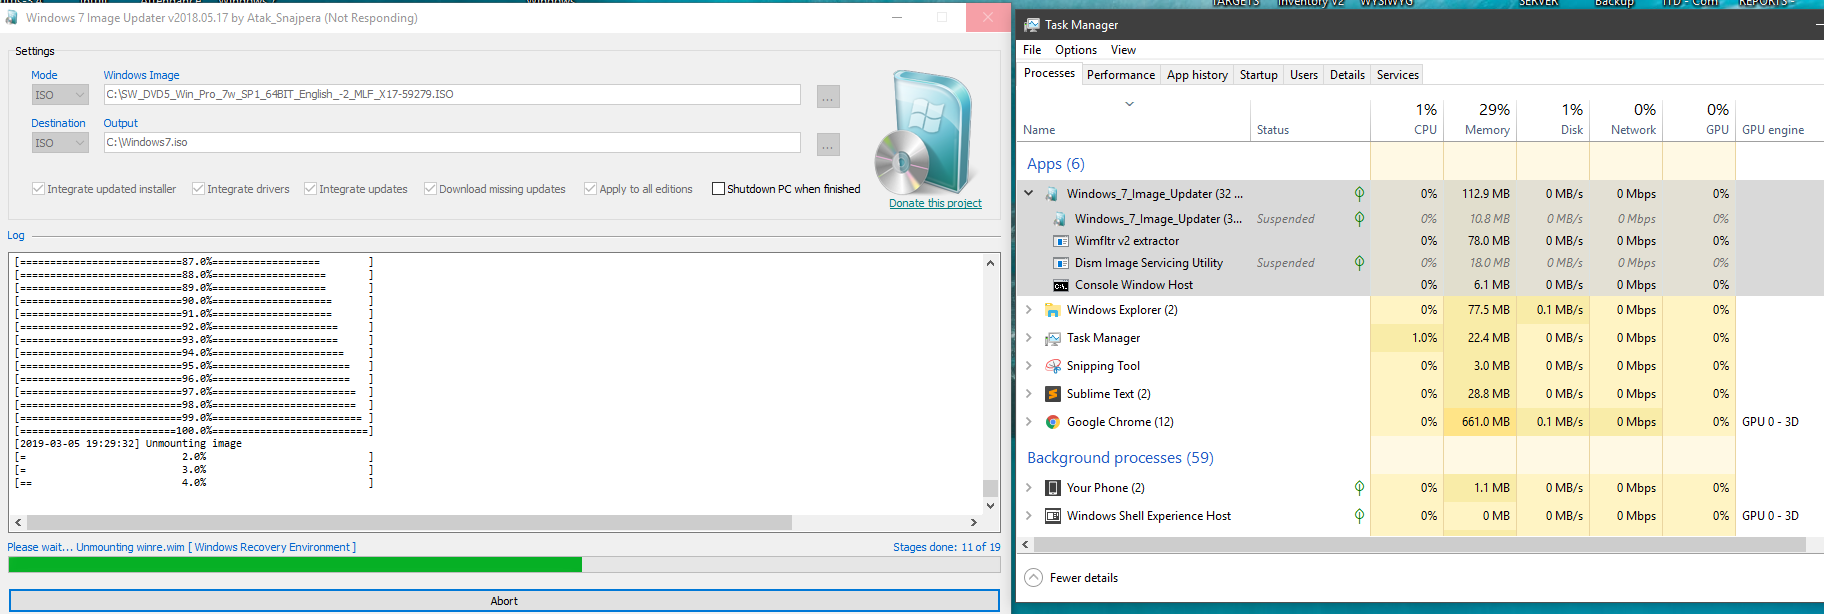Click the leaf icon in the suspended Windows_7_Image_Updater (3…) child row
The height and width of the screenshot is (614, 1824).
tap(1359, 219)
